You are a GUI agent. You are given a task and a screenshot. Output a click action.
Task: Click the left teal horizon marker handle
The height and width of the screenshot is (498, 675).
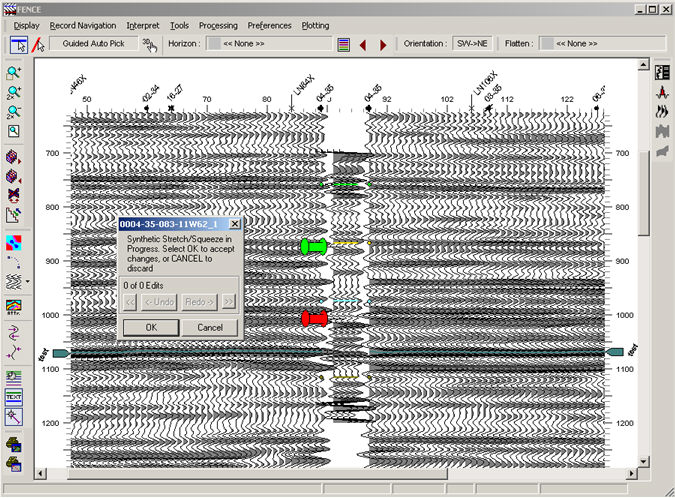(61, 353)
